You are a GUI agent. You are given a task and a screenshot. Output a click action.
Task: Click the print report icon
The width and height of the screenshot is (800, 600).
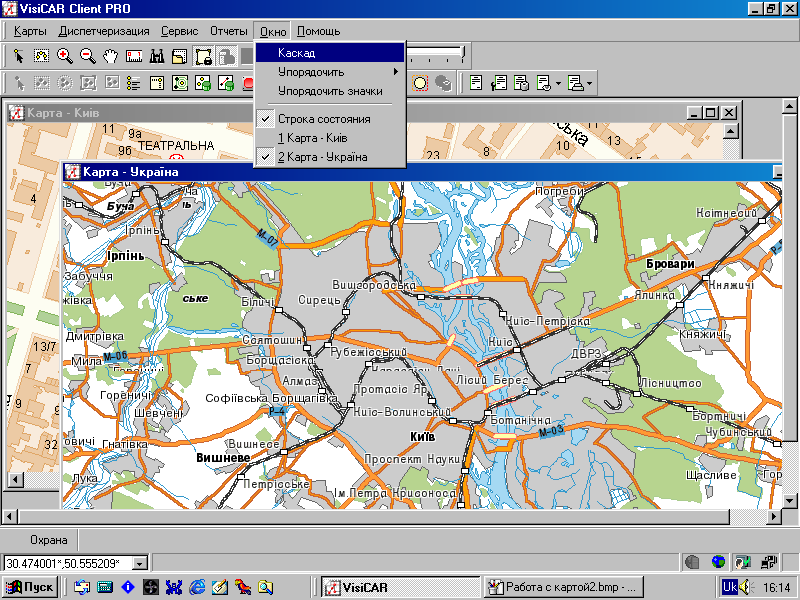pos(576,83)
